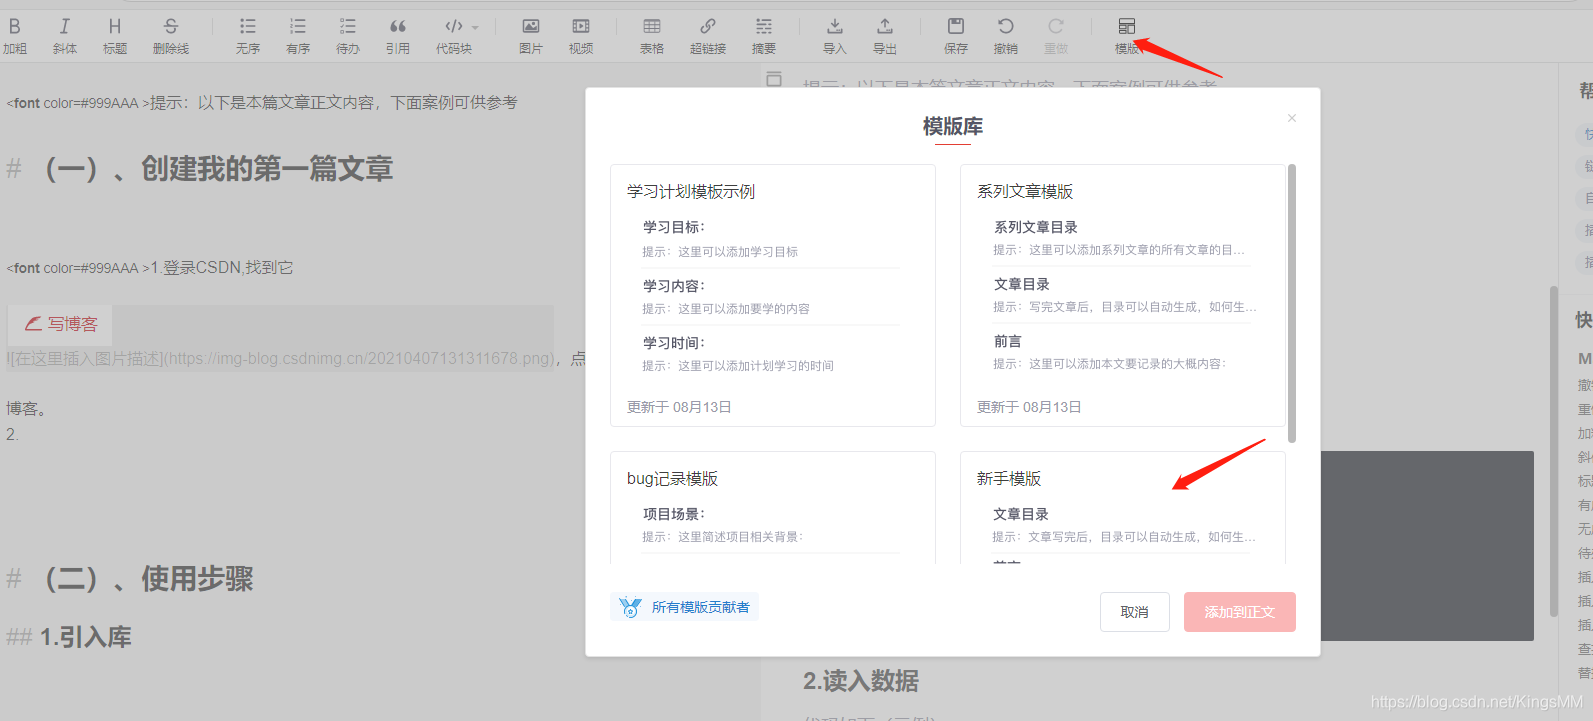
Task: Click 系列文章目录 in the series template
Action: pyautogui.click(x=1036, y=227)
